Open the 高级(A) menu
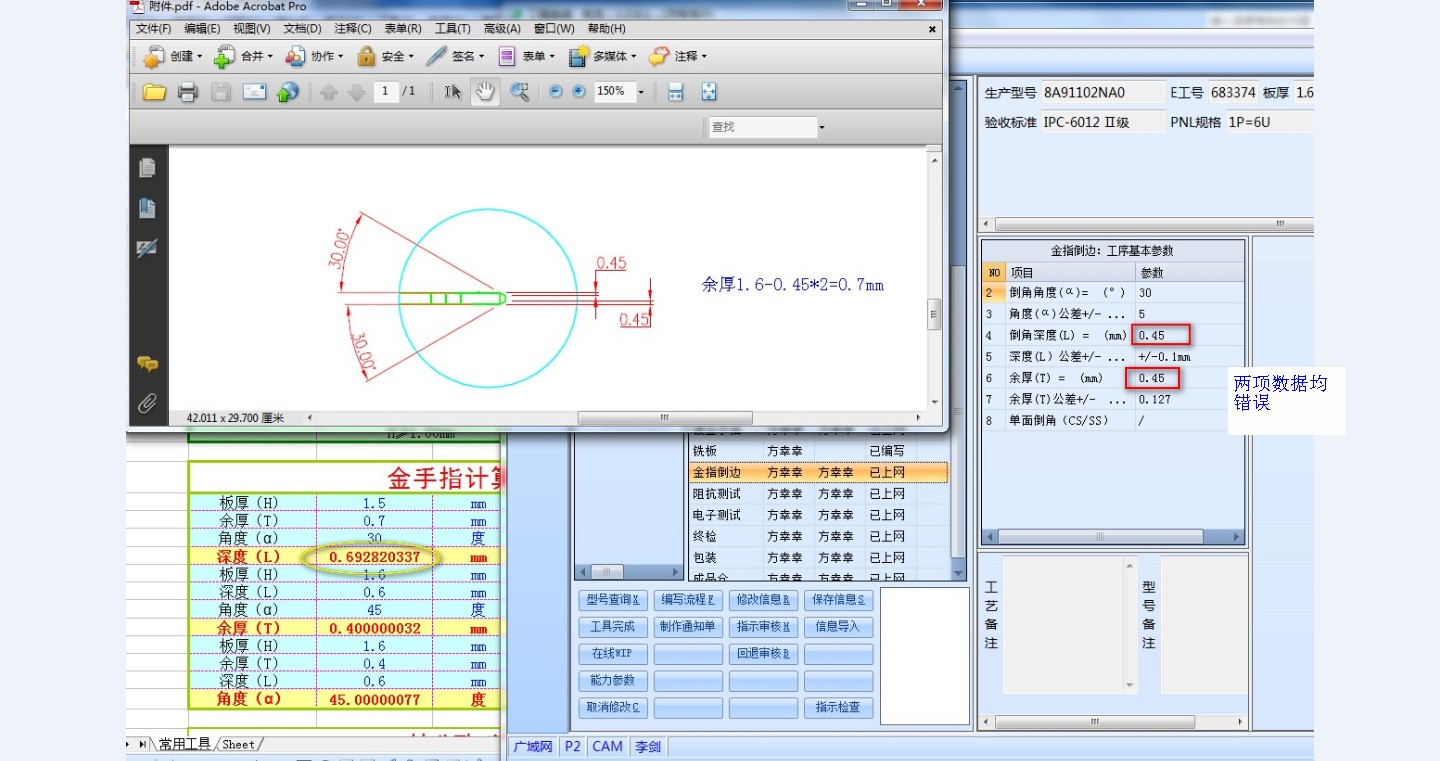1440x761 pixels. tap(502, 29)
